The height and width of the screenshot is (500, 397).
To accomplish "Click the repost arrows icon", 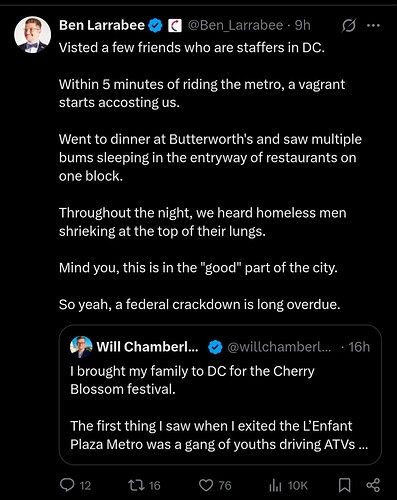I will tap(137, 485).
